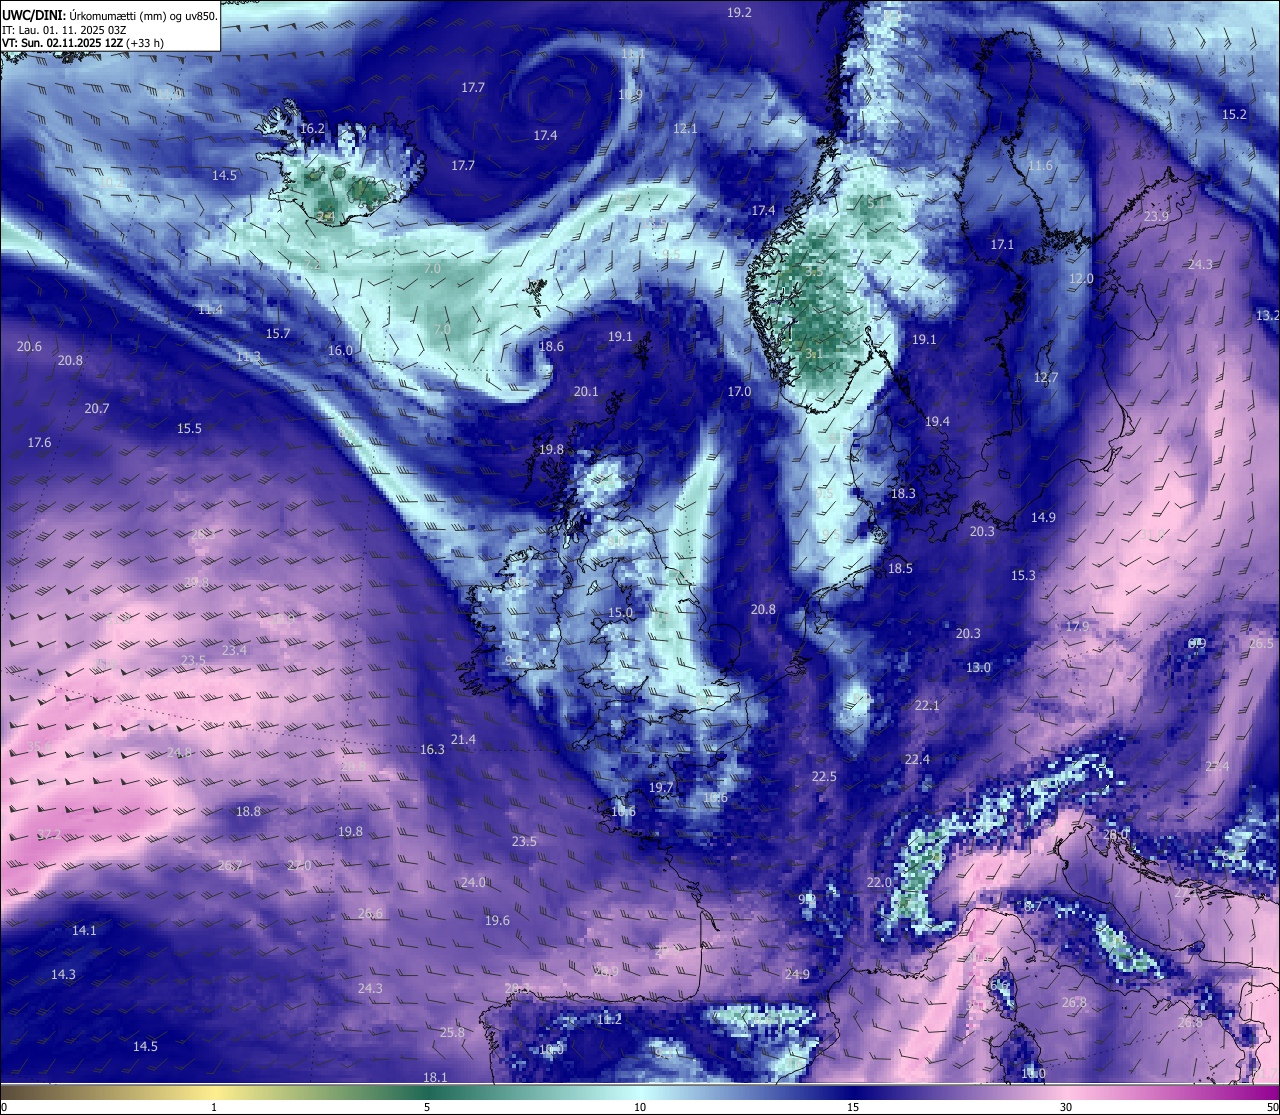Screen dimensions: 1280x1115
Task: Click the 18.6 value on the map
Action: (x=551, y=346)
